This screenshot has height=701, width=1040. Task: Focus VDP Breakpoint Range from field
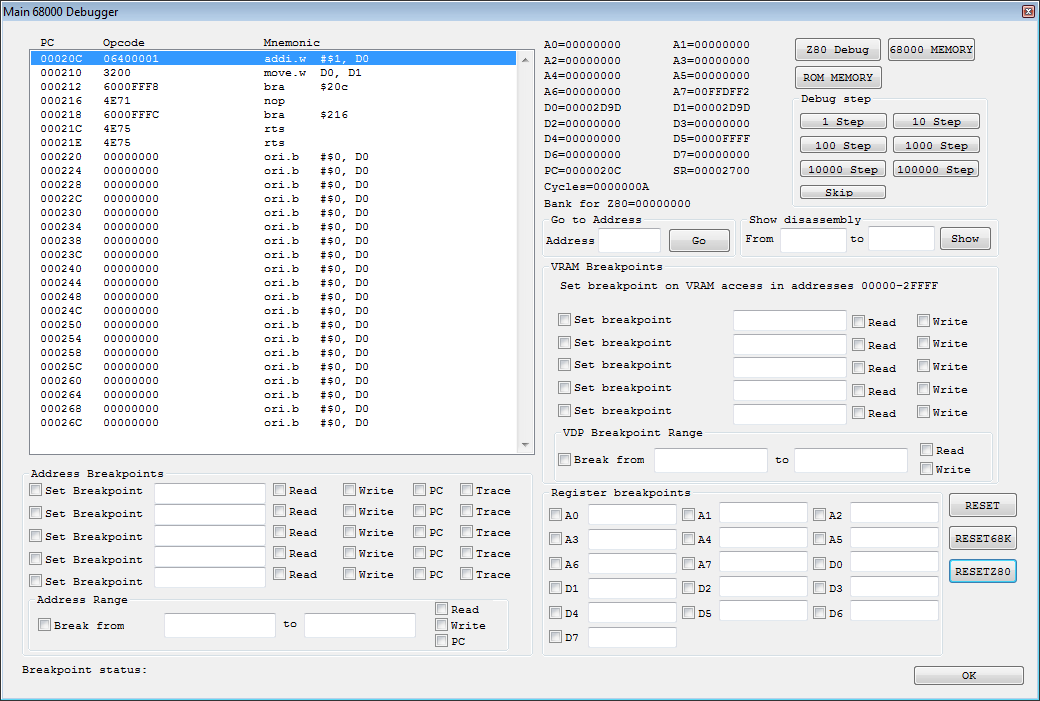tap(710, 460)
